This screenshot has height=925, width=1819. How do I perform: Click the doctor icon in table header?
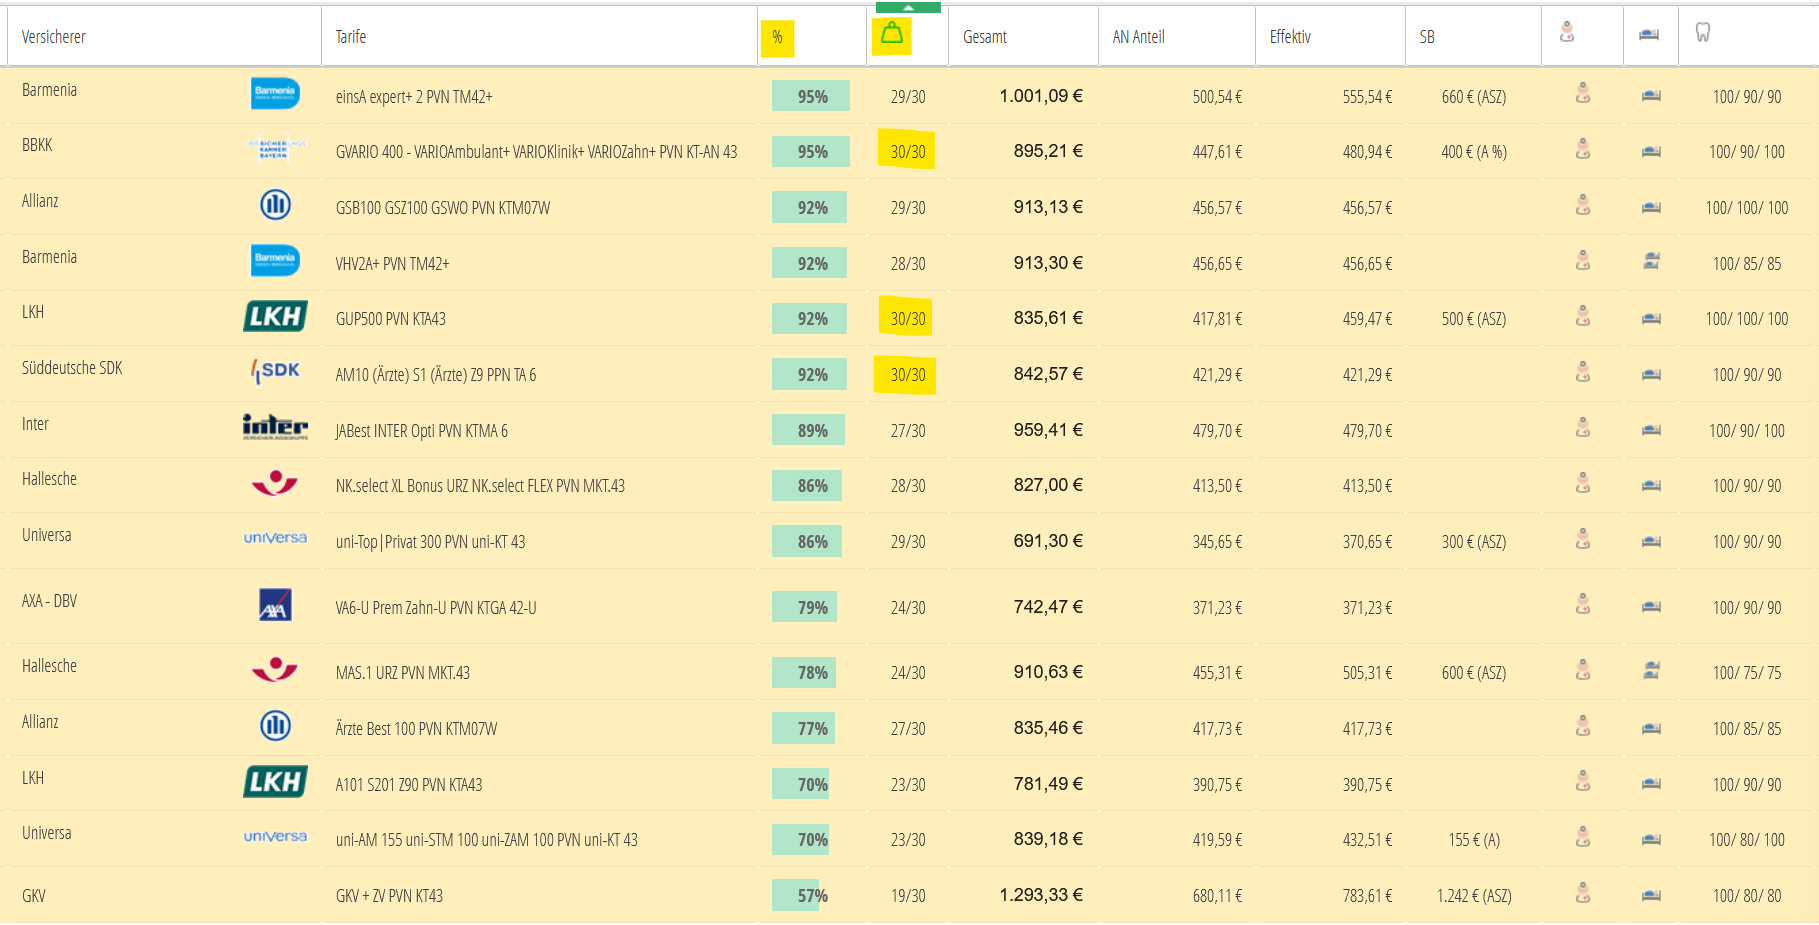pos(1567,33)
